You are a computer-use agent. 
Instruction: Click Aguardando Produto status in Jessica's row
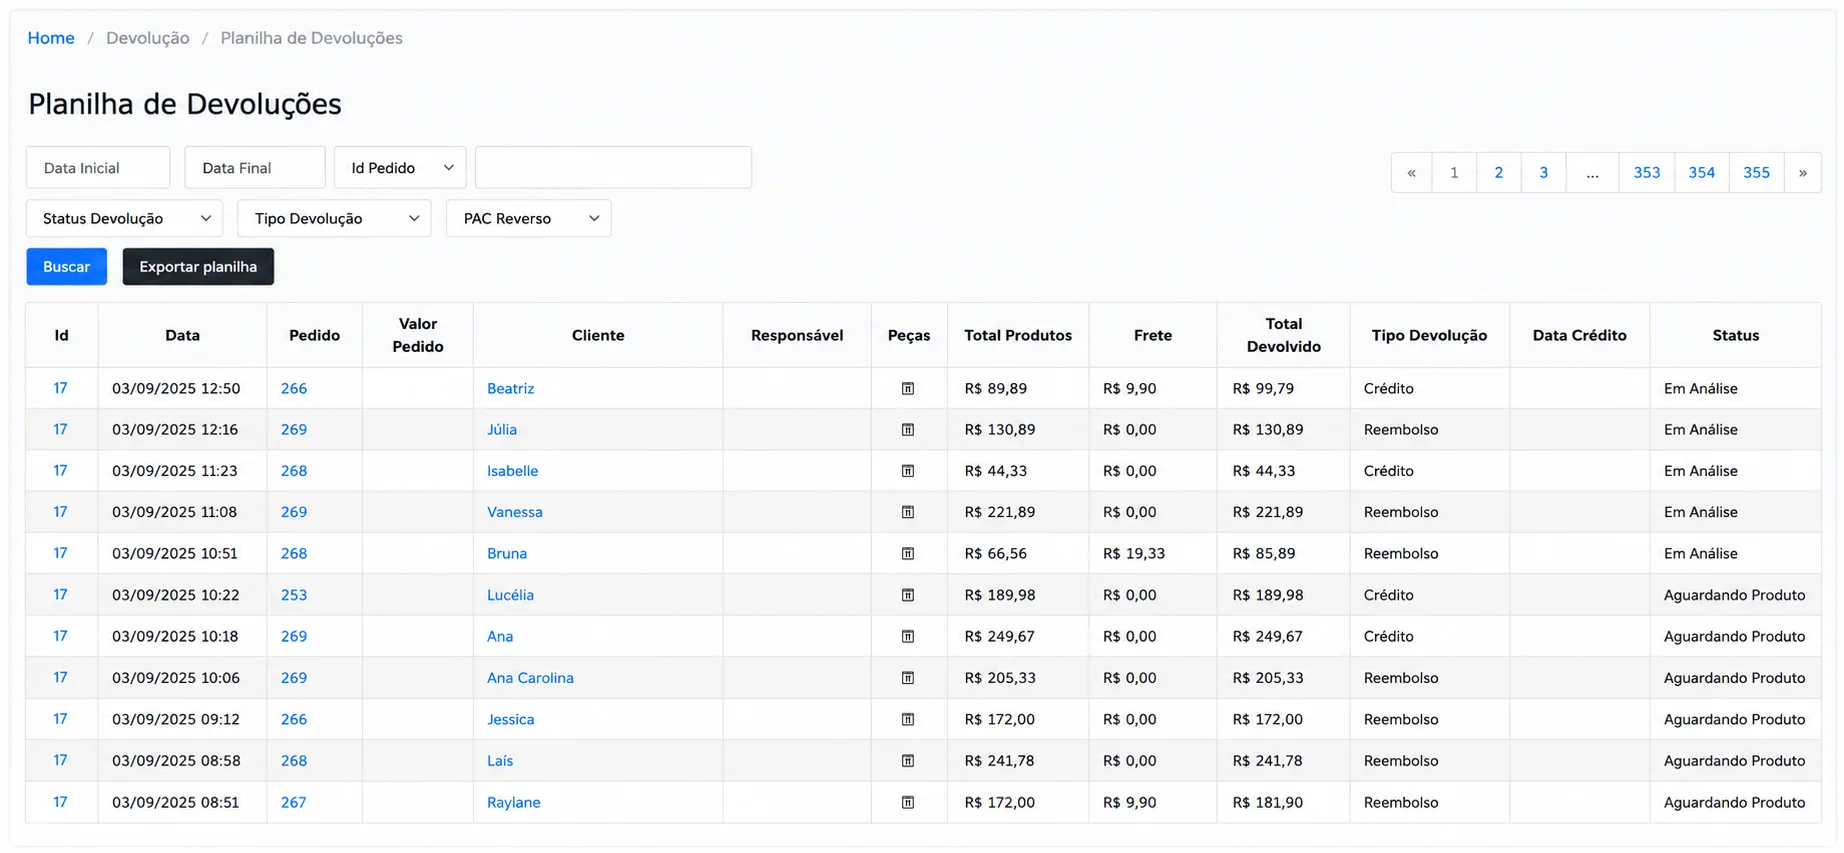coord(1735,719)
